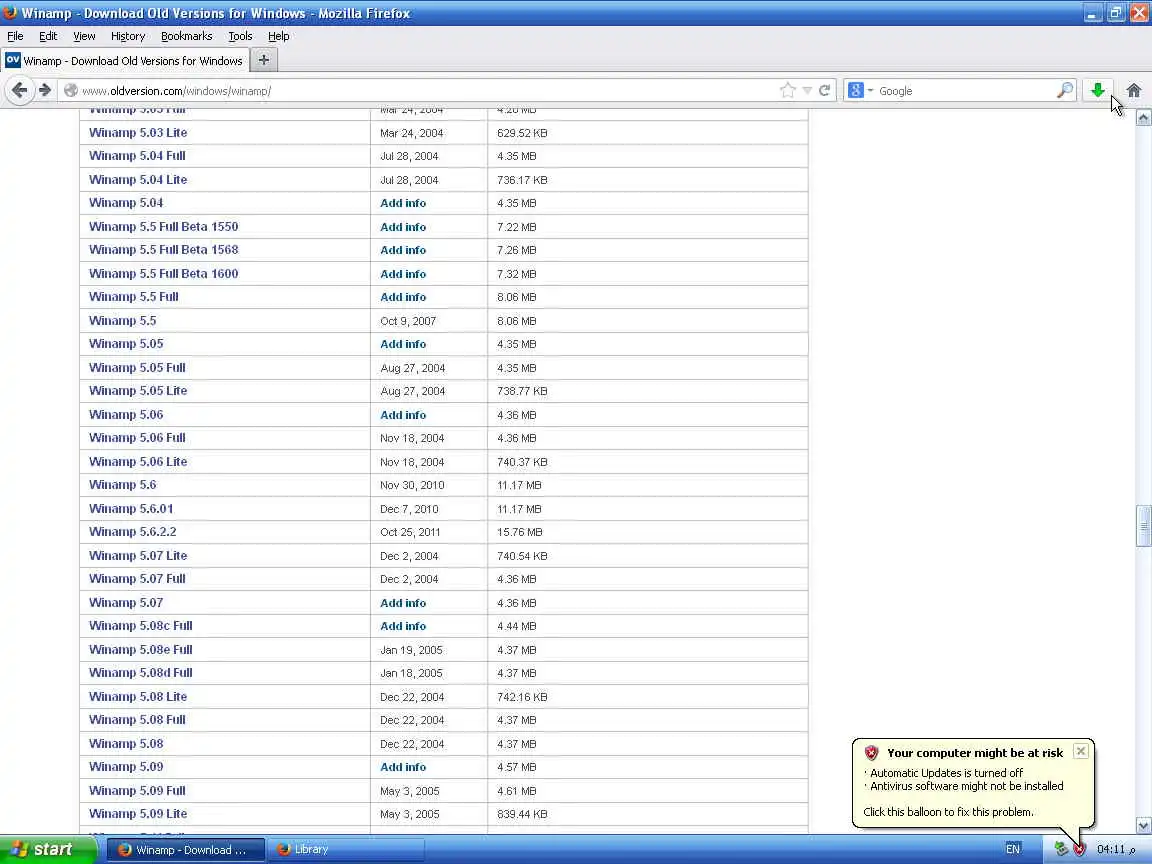Click Add info for Winamp 5.5 Full
Screen dimensions: 1152x864
(403, 297)
